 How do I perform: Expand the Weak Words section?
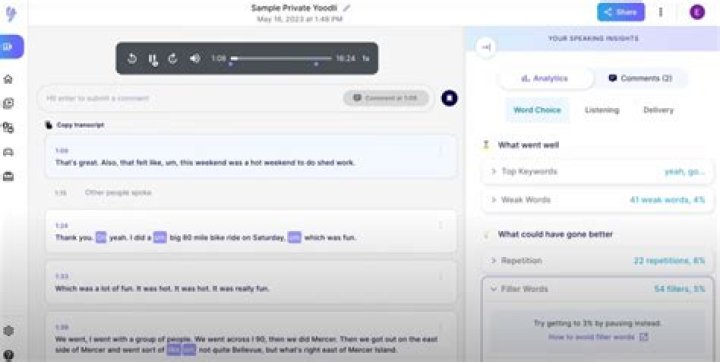click(x=597, y=200)
